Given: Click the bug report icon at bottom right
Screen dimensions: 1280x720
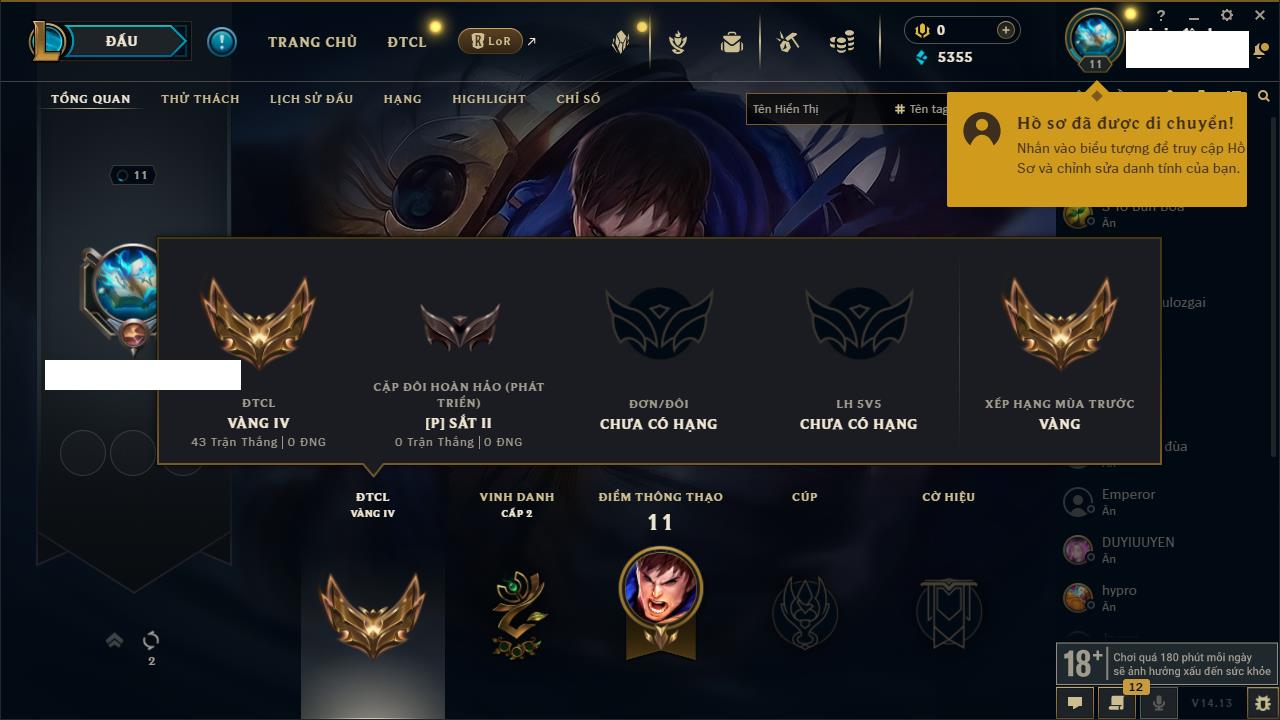Looking at the screenshot, I should pyautogui.click(x=1262, y=703).
